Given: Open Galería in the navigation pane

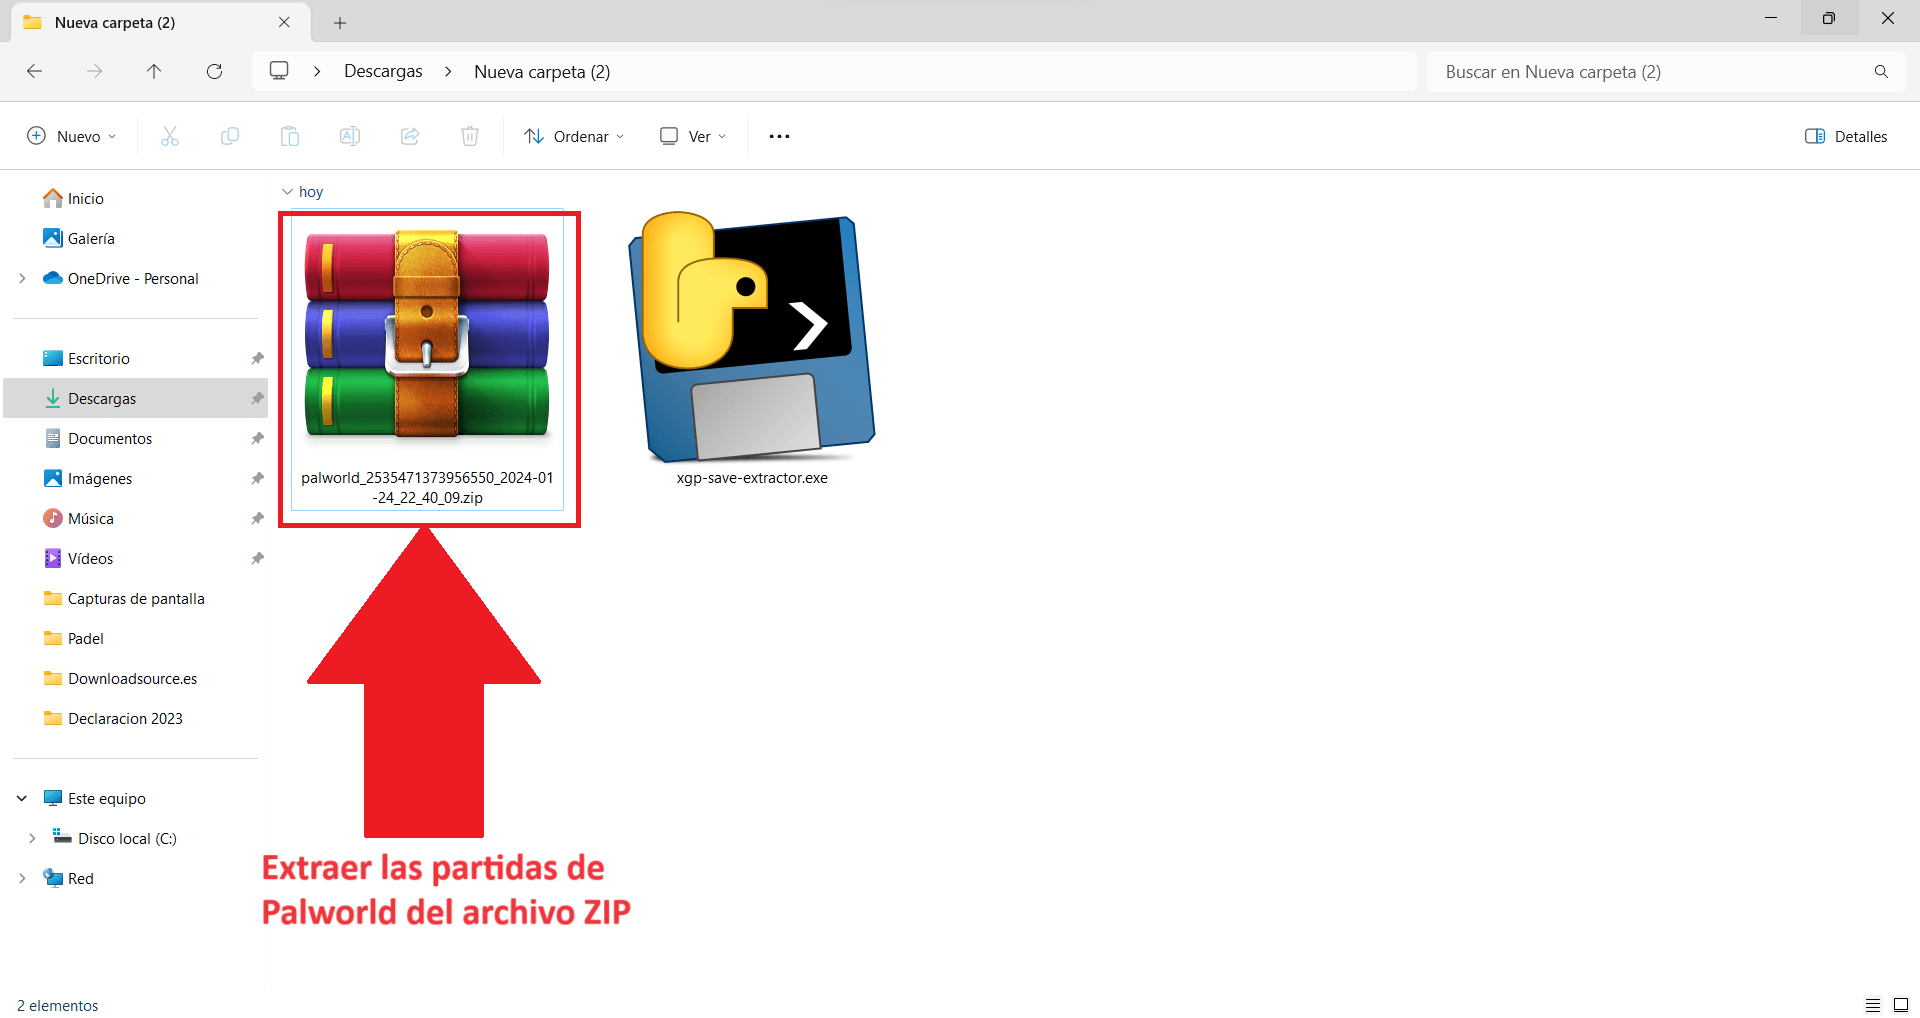Looking at the screenshot, I should click(x=79, y=238).
